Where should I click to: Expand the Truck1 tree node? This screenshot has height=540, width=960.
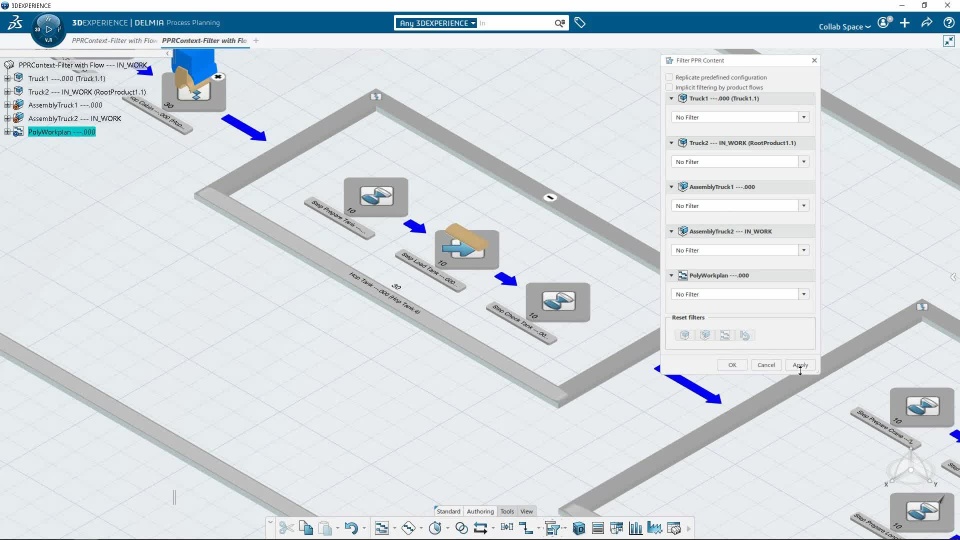(x=7, y=78)
